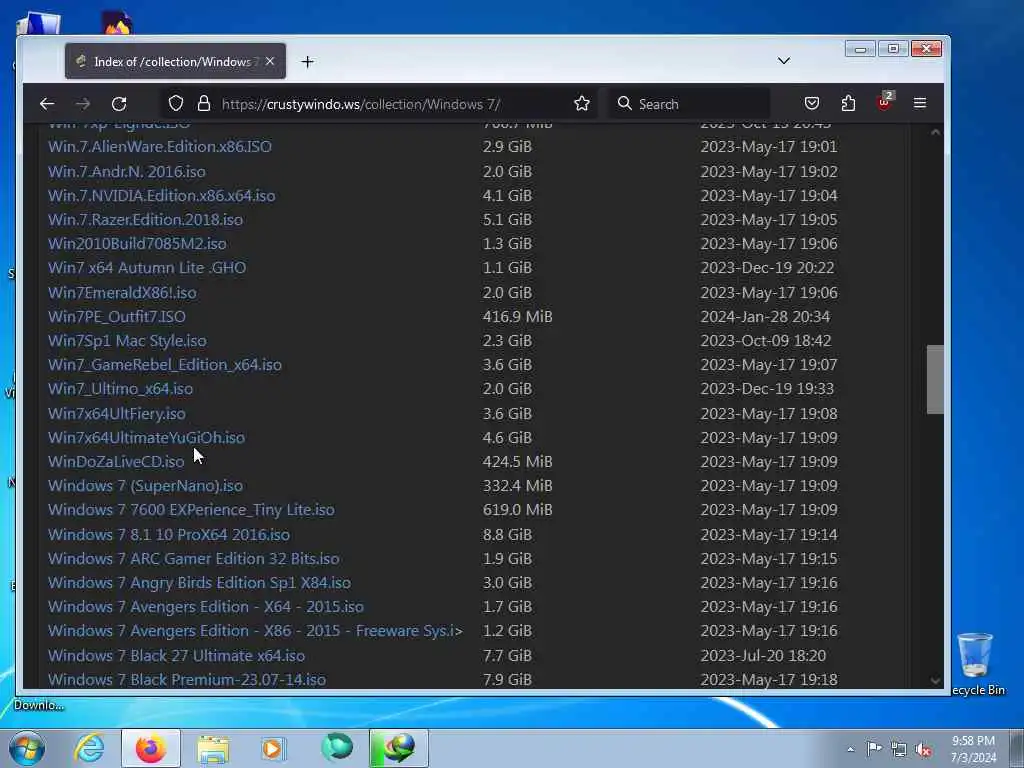Click the site security padlock icon

click(x=204, y=103)
